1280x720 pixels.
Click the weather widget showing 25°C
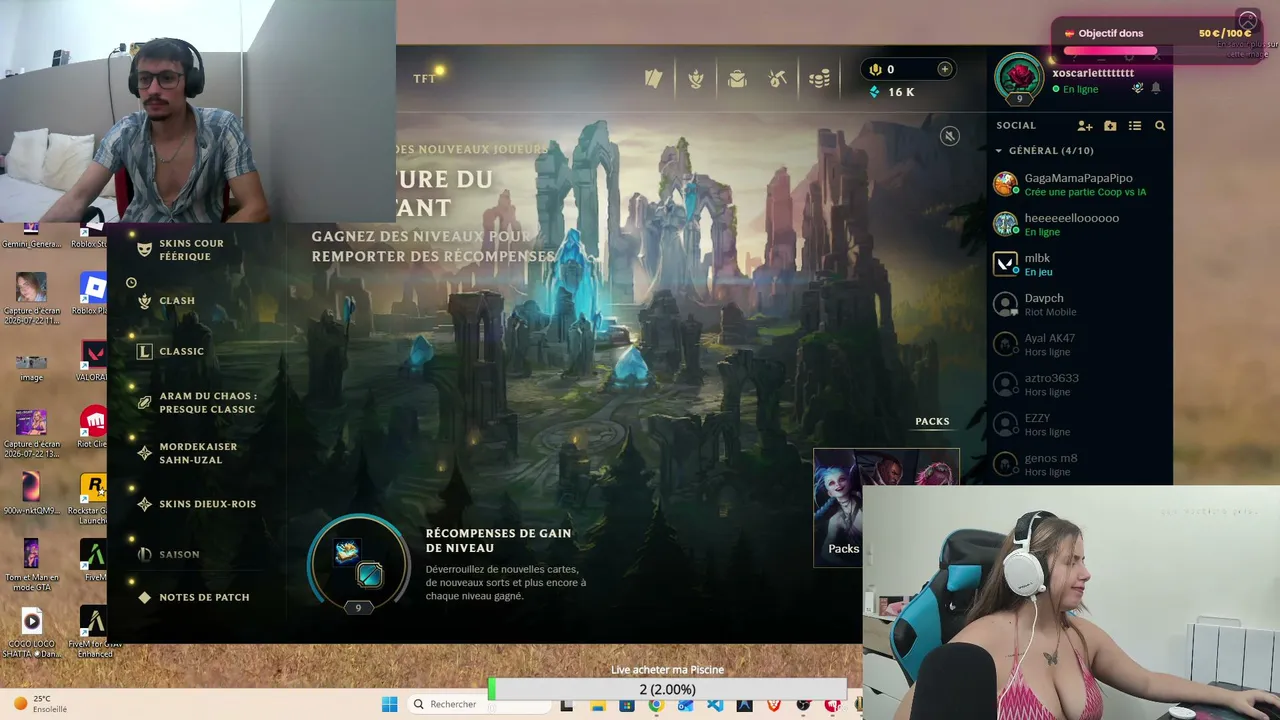40,704
